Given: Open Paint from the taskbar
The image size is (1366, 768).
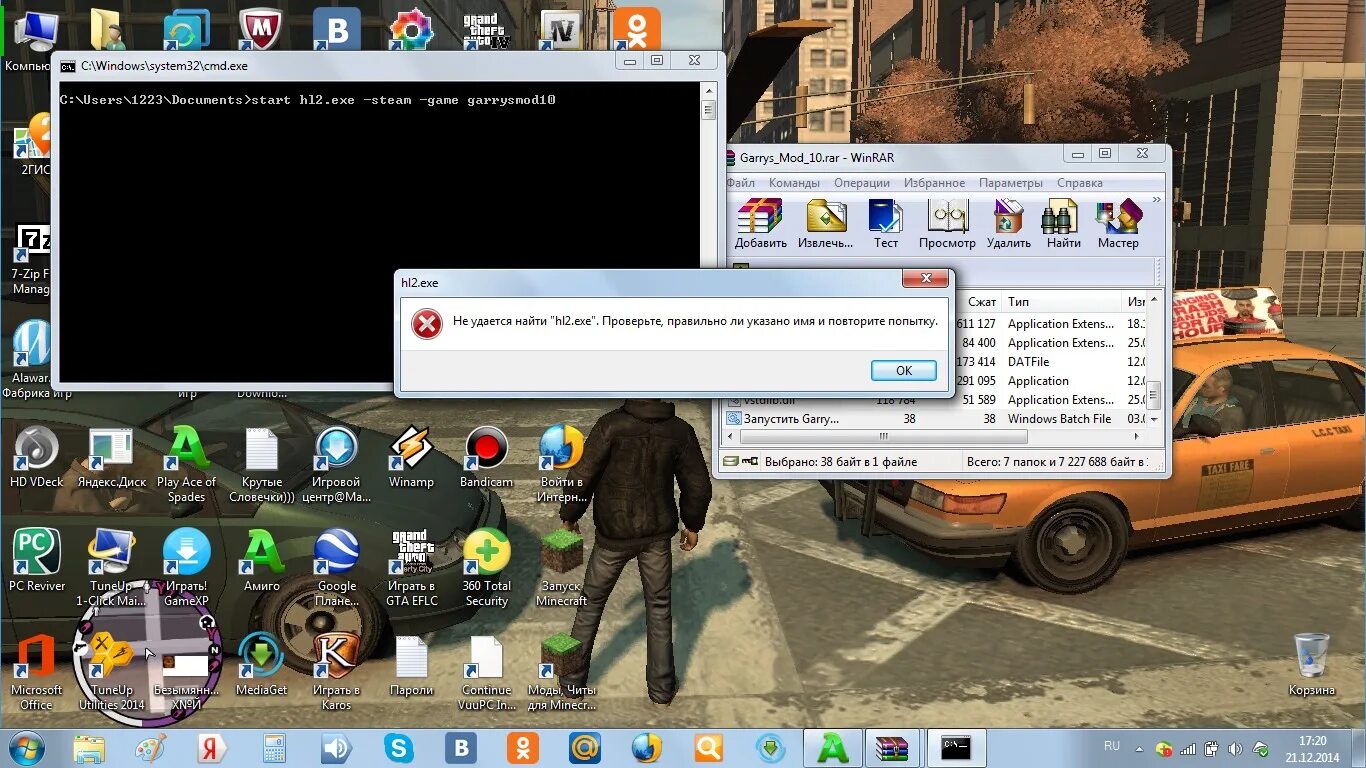Looking at the screenshot, I should click(x=150, y=748).
